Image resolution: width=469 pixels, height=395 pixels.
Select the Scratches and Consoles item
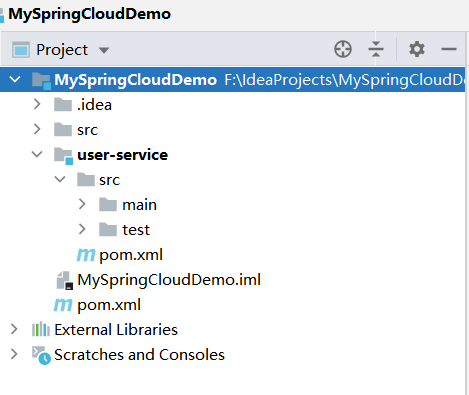click(139, 355)
